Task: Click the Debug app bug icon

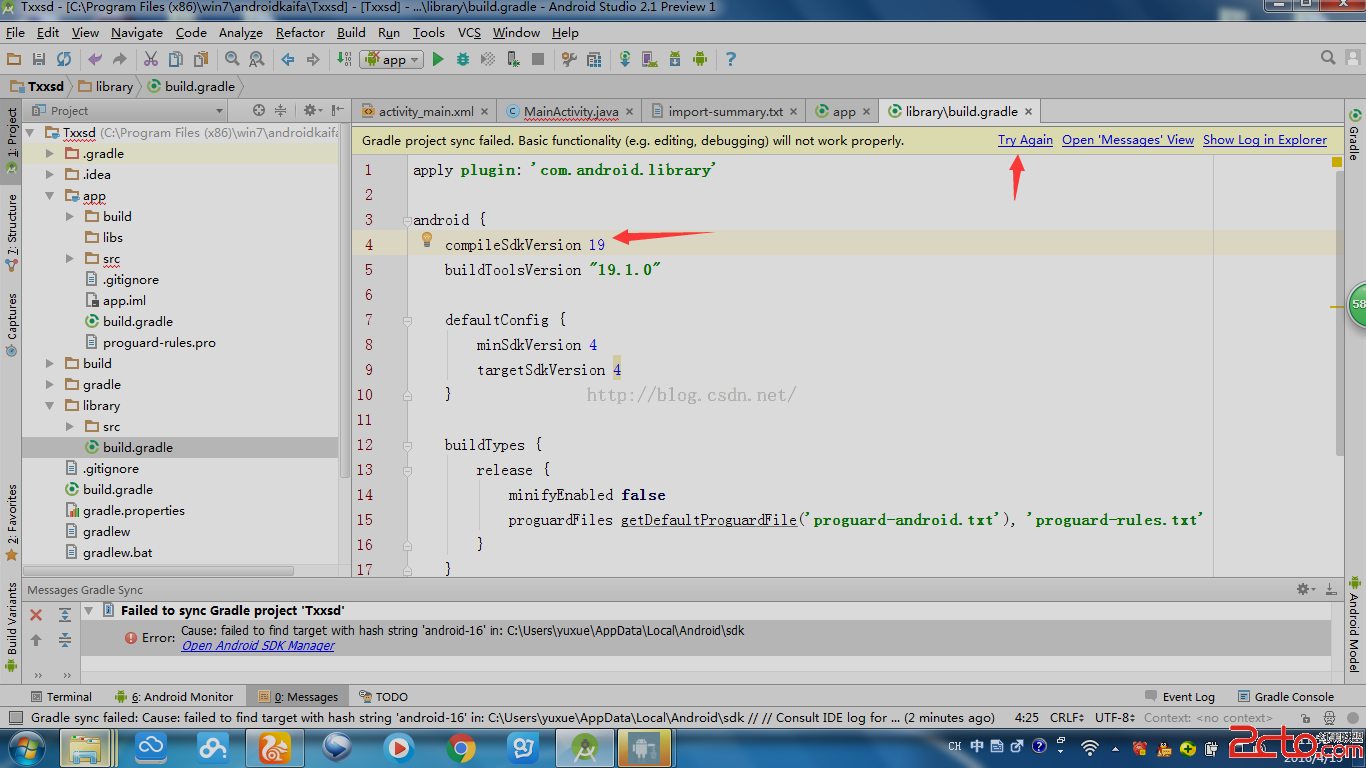Action: tap(462, 60)
